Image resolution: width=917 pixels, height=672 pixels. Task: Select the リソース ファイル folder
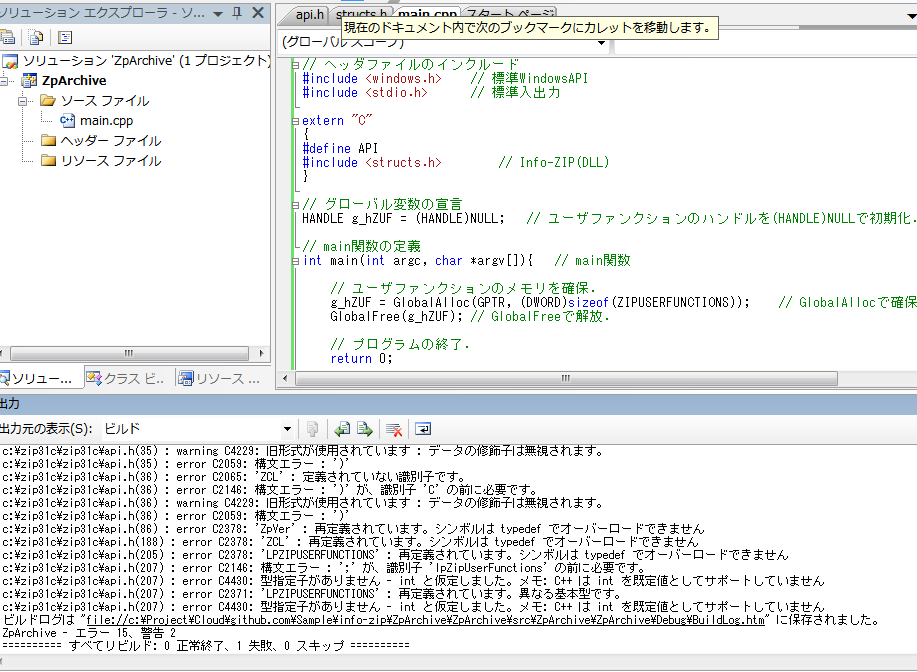(111, 160)
